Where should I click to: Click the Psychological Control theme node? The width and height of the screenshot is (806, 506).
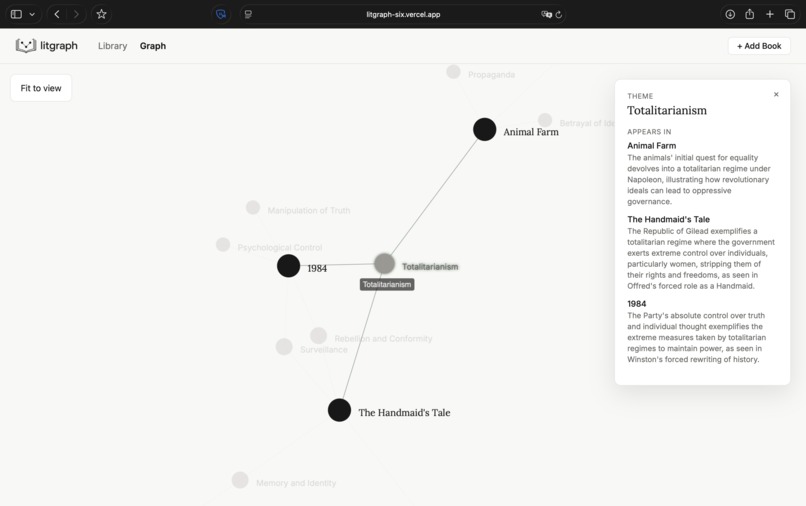[223, 245]
